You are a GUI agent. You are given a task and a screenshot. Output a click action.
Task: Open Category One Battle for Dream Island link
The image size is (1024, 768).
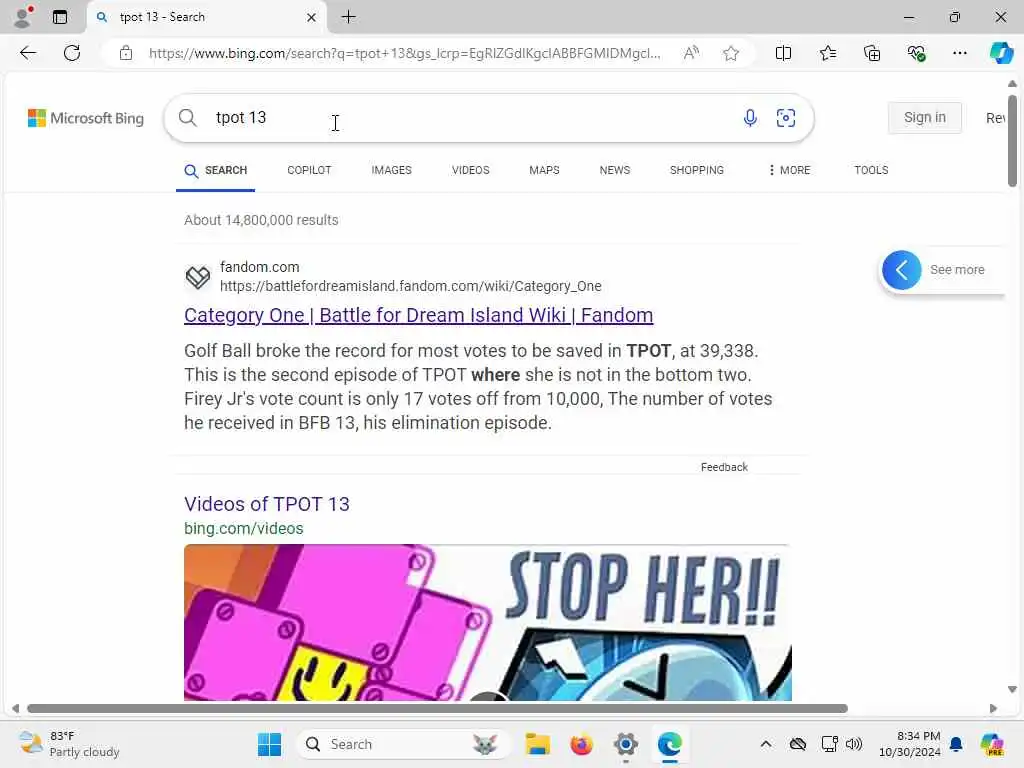pos(419,315)
